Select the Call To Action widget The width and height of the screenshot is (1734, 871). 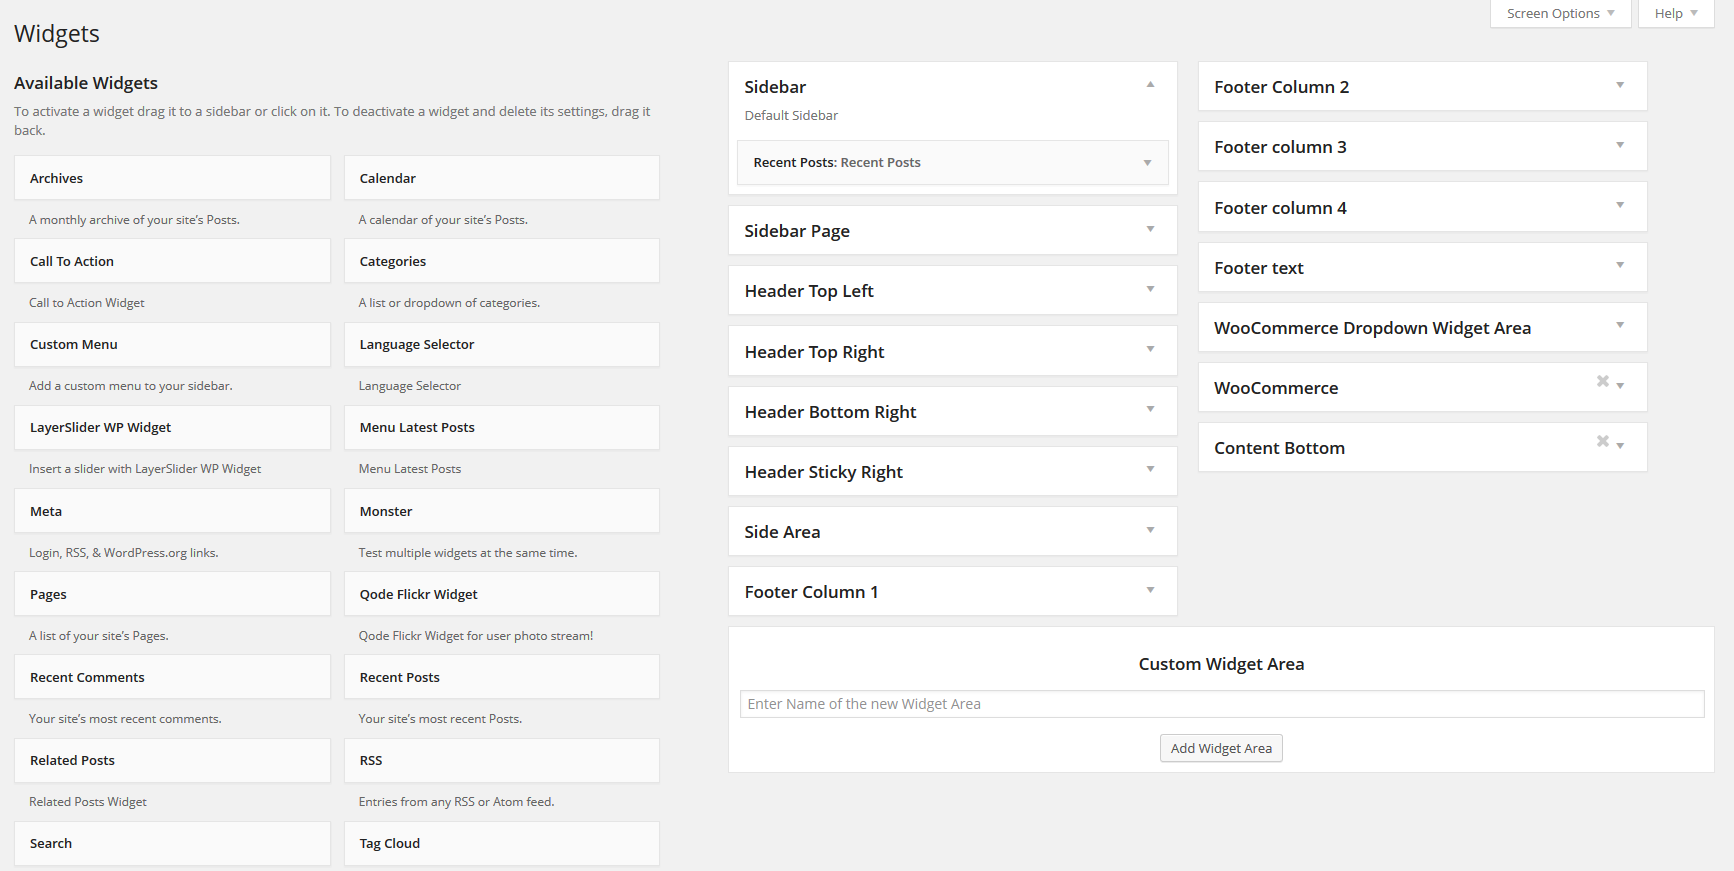pyautogui.click(x=172, y=261)
